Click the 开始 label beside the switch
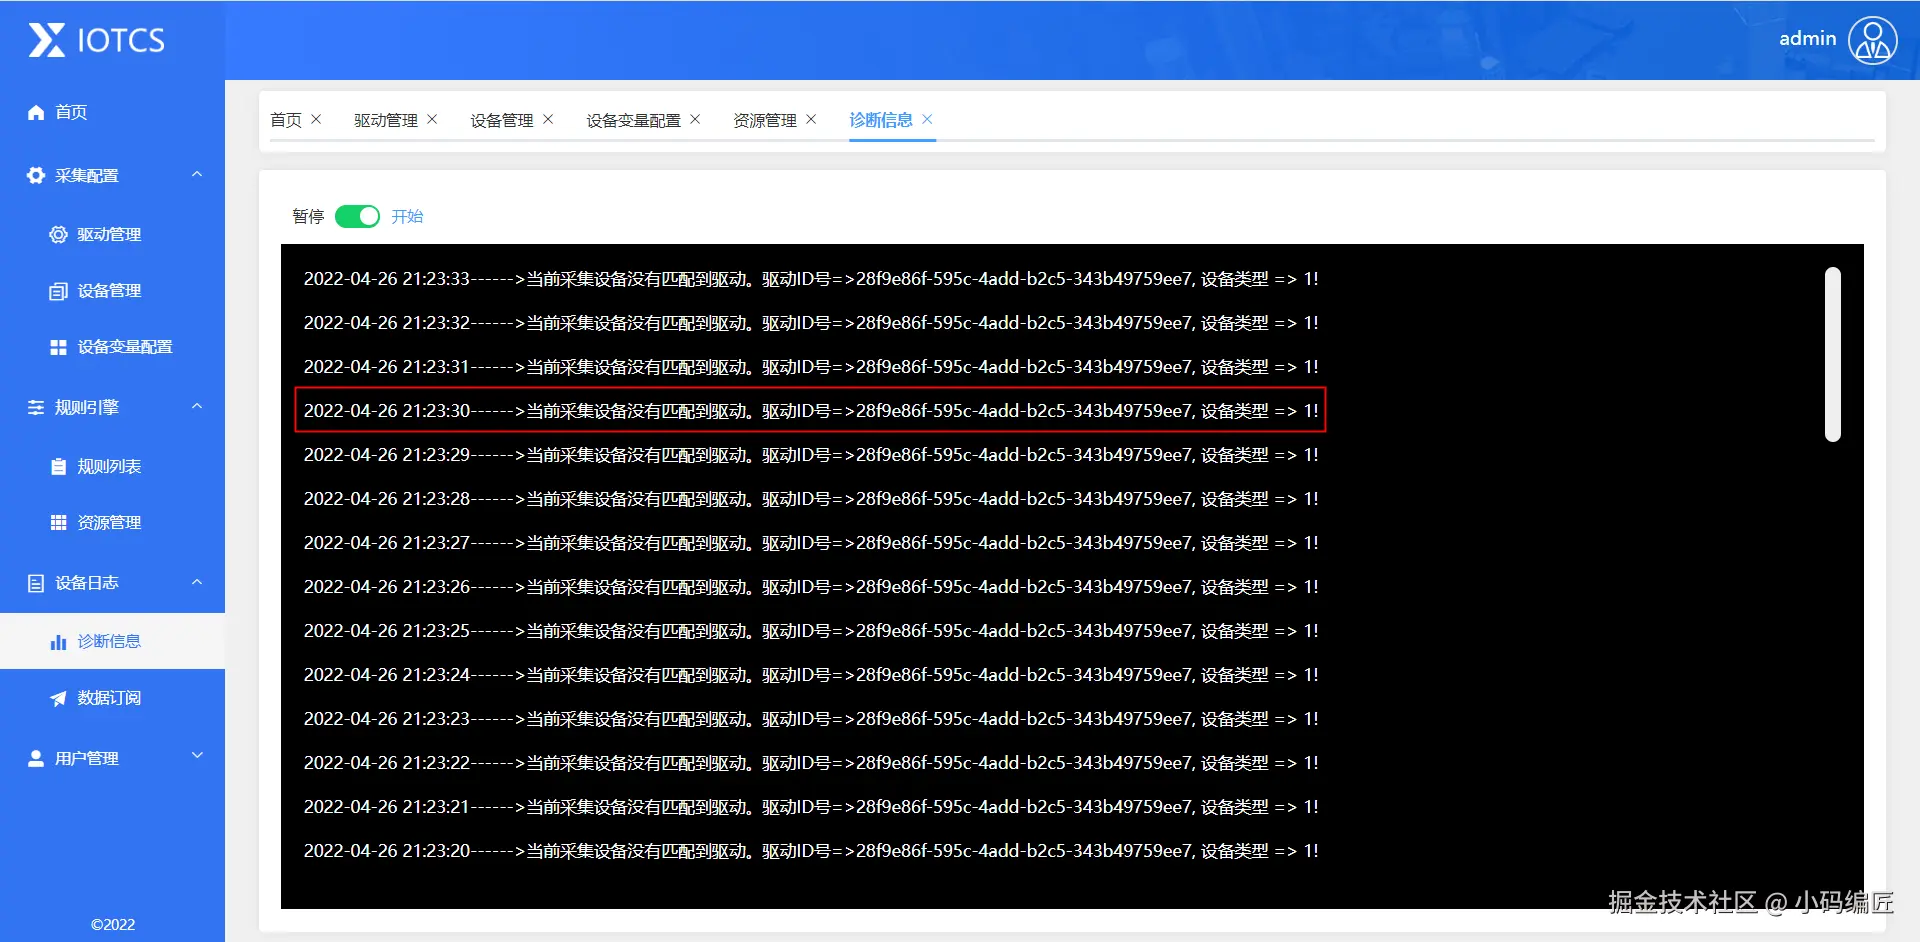 point(407,216)
